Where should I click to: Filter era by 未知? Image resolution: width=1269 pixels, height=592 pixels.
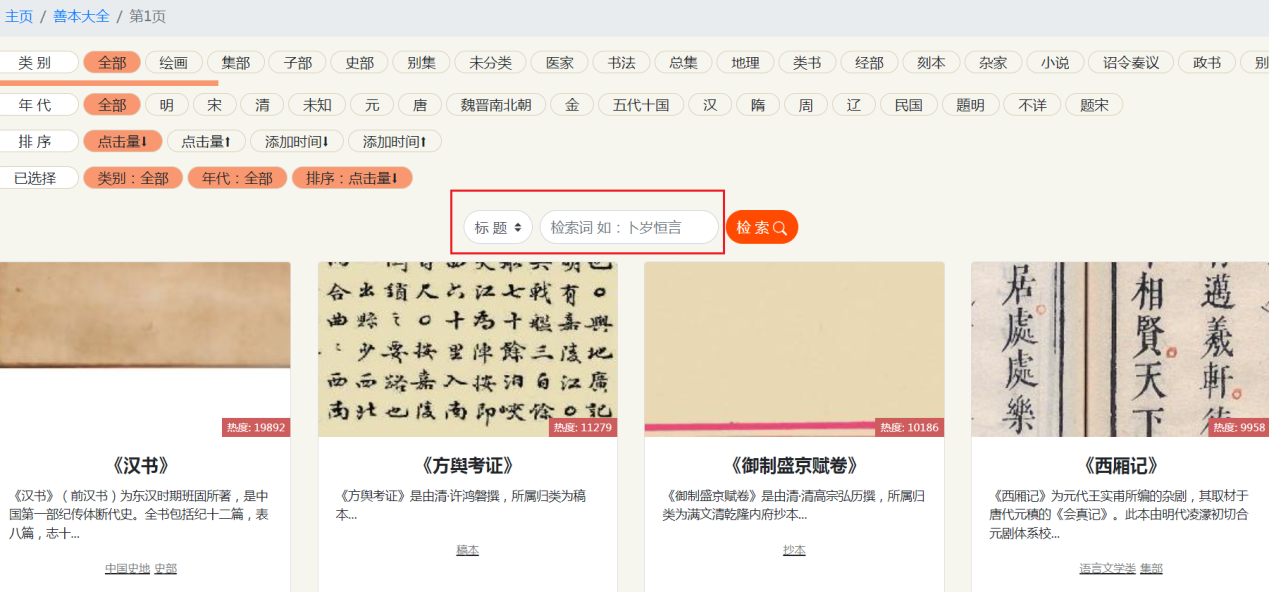(x=318, y=104)
